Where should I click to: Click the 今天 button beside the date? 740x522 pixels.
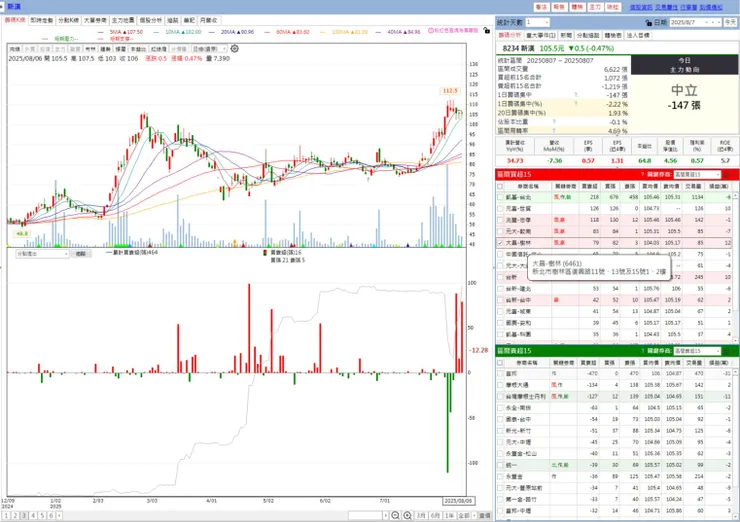coord(730,22)
